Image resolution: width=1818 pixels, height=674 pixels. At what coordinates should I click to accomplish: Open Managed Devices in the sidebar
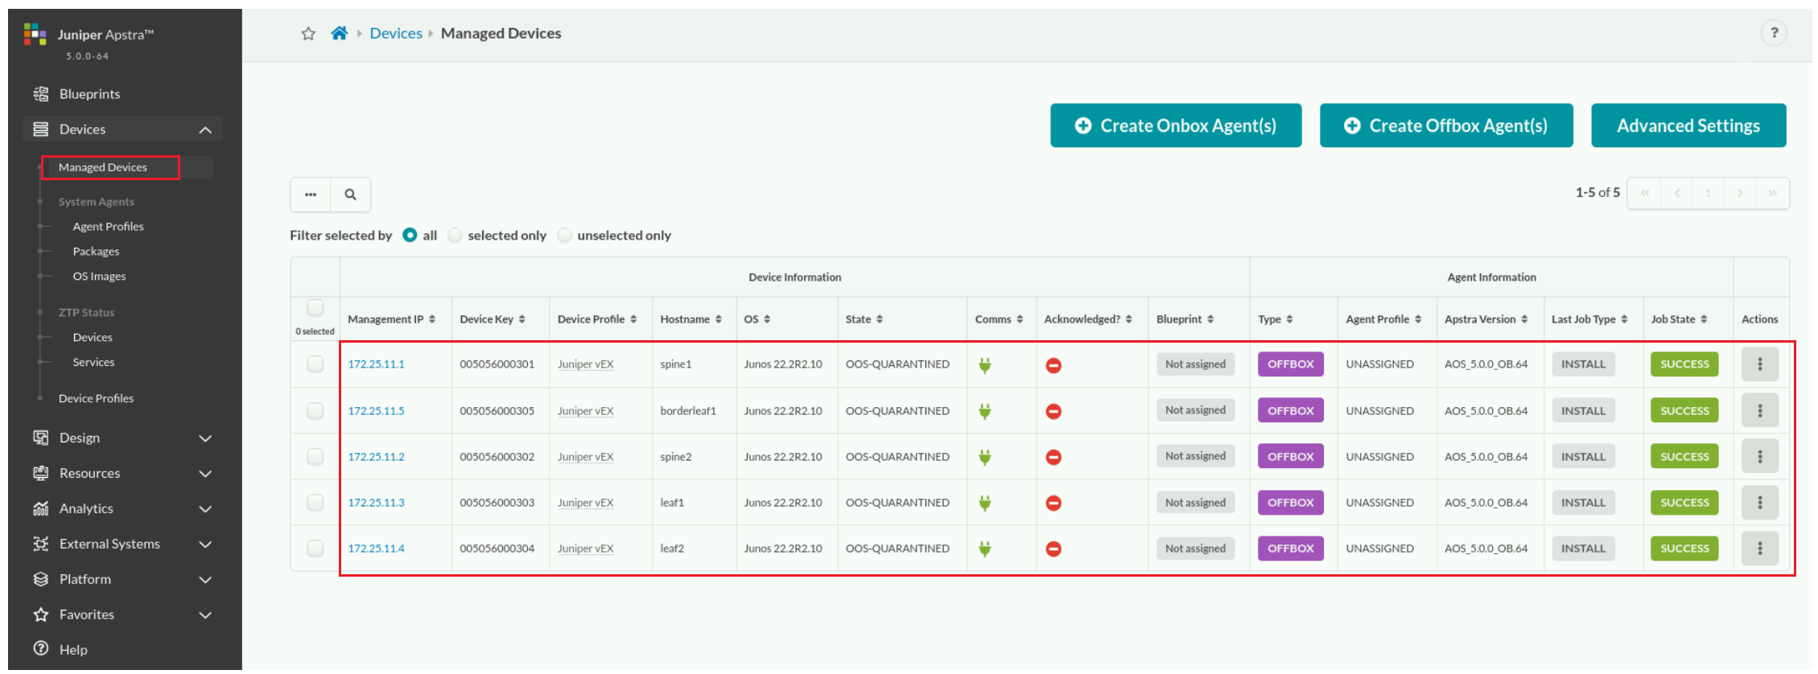point(103,167)
